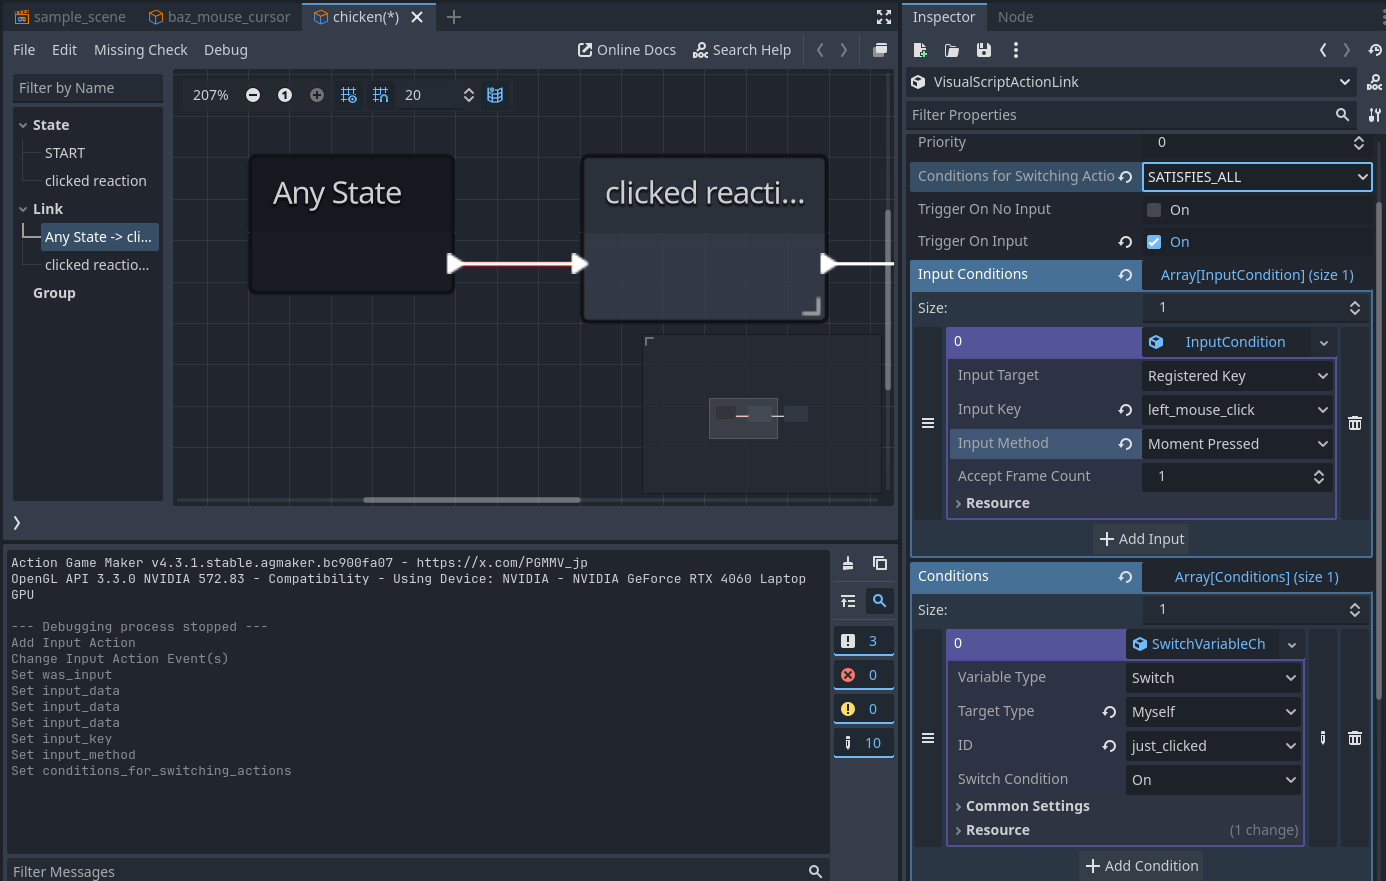Open the File menu
The width and height of the screenshot is (1386, 881).
[24, 50]
